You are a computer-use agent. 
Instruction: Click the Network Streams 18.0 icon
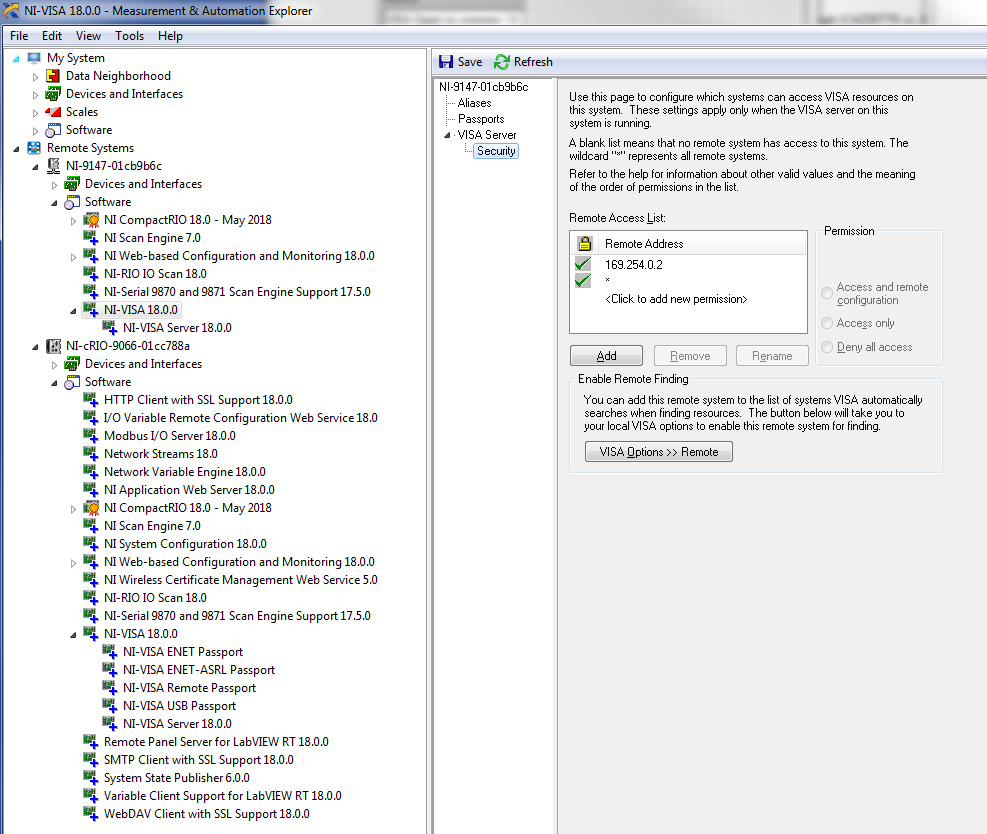click(91, 454)
